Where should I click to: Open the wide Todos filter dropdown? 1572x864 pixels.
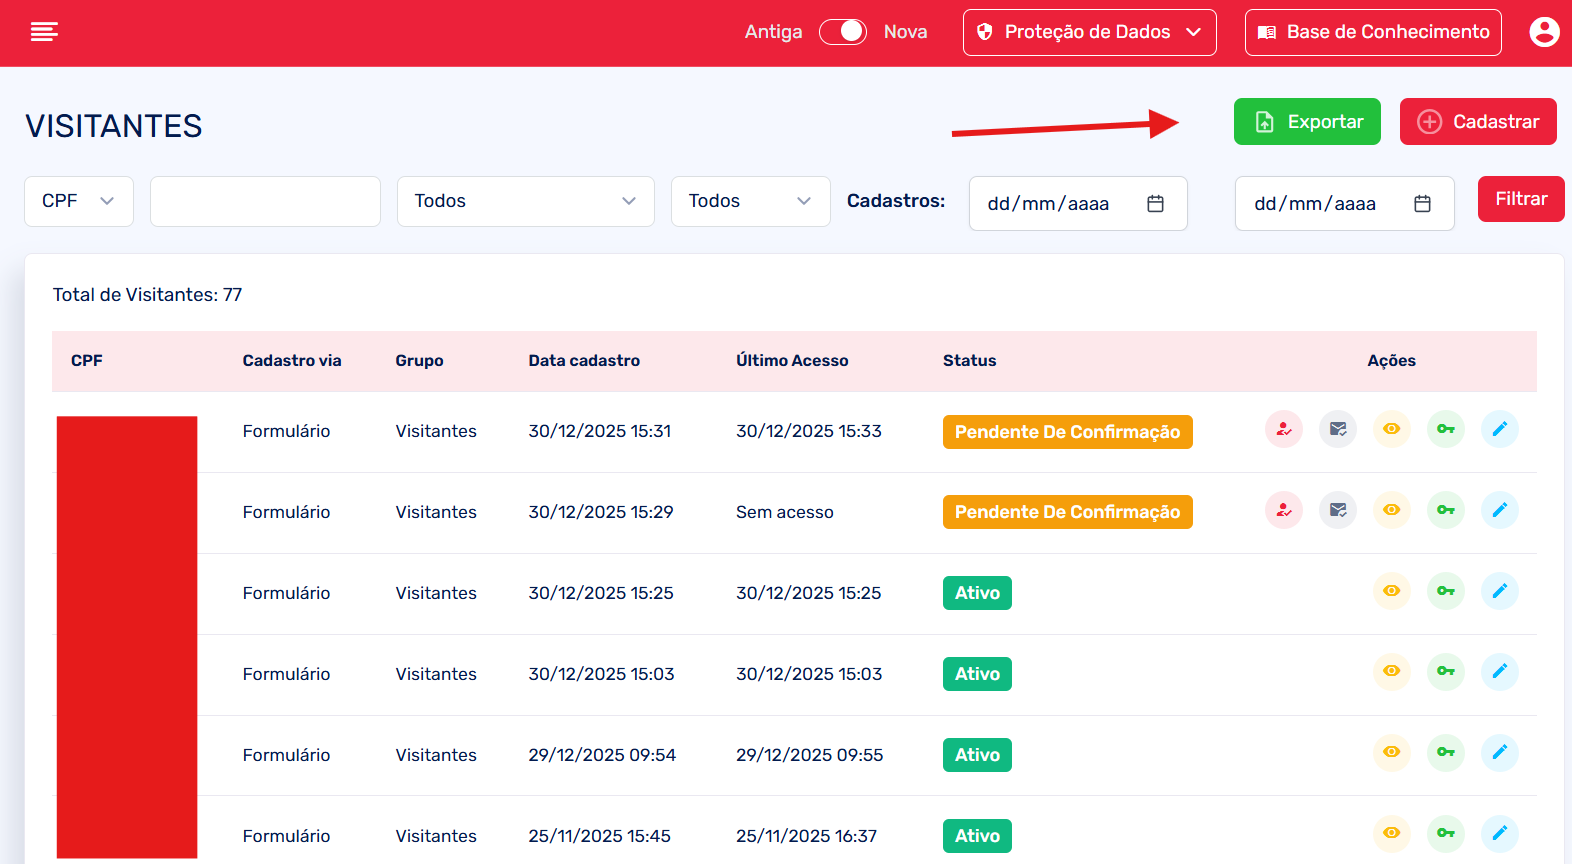click(525, 201)
